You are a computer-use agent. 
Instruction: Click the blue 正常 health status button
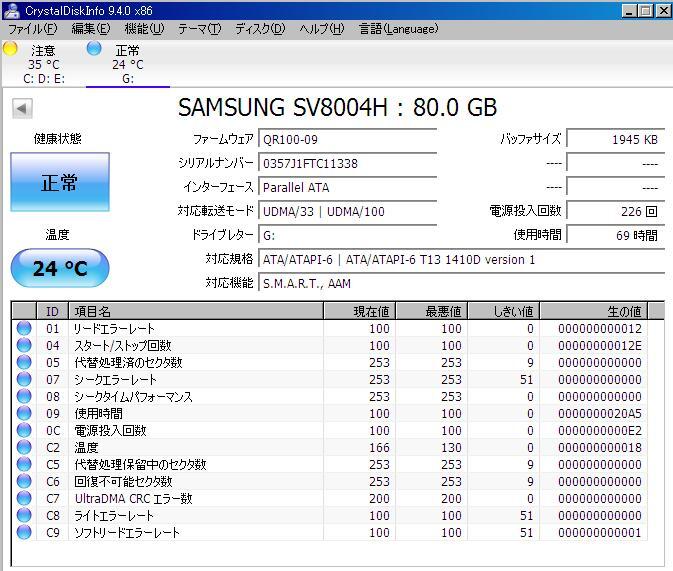pos(60,182)
